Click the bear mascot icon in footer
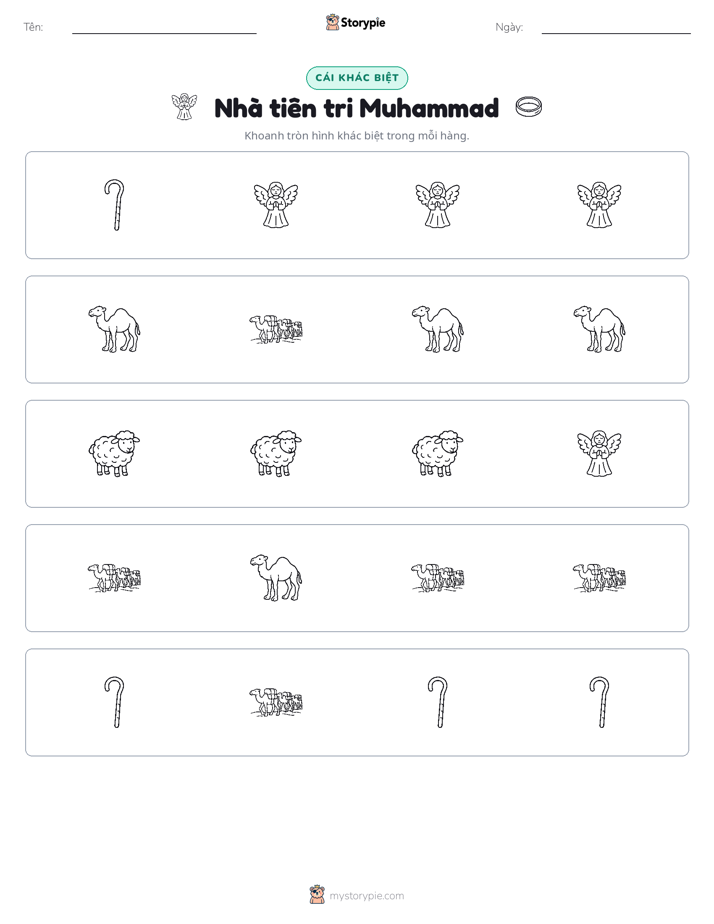 [x=317, y=895]
